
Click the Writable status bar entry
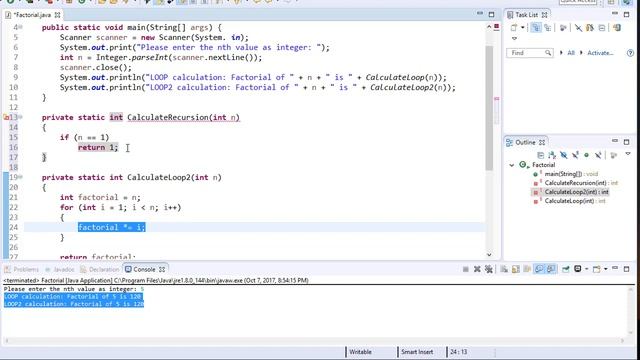tap(360, 352)
